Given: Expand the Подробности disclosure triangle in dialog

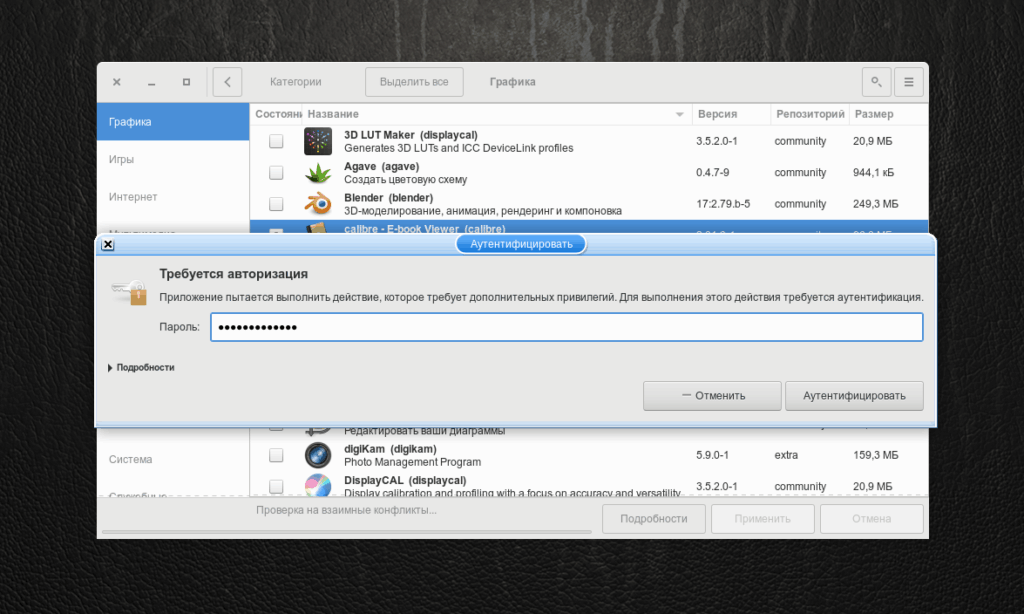Looking at the screenshot, I should point(110,368).
